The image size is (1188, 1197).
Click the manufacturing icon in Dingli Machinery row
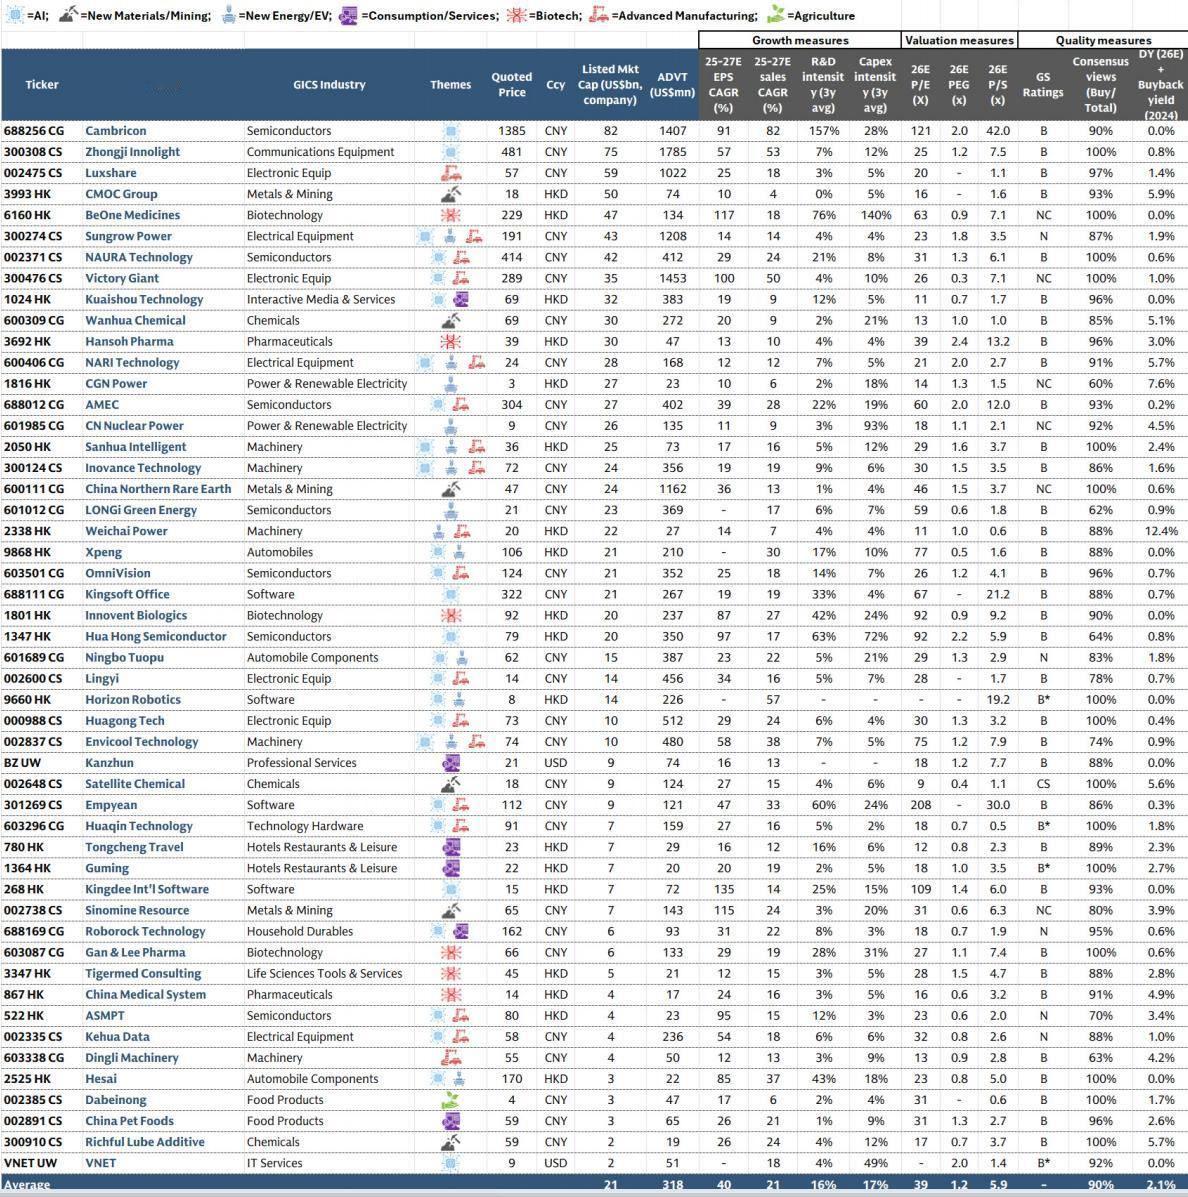451,1058
